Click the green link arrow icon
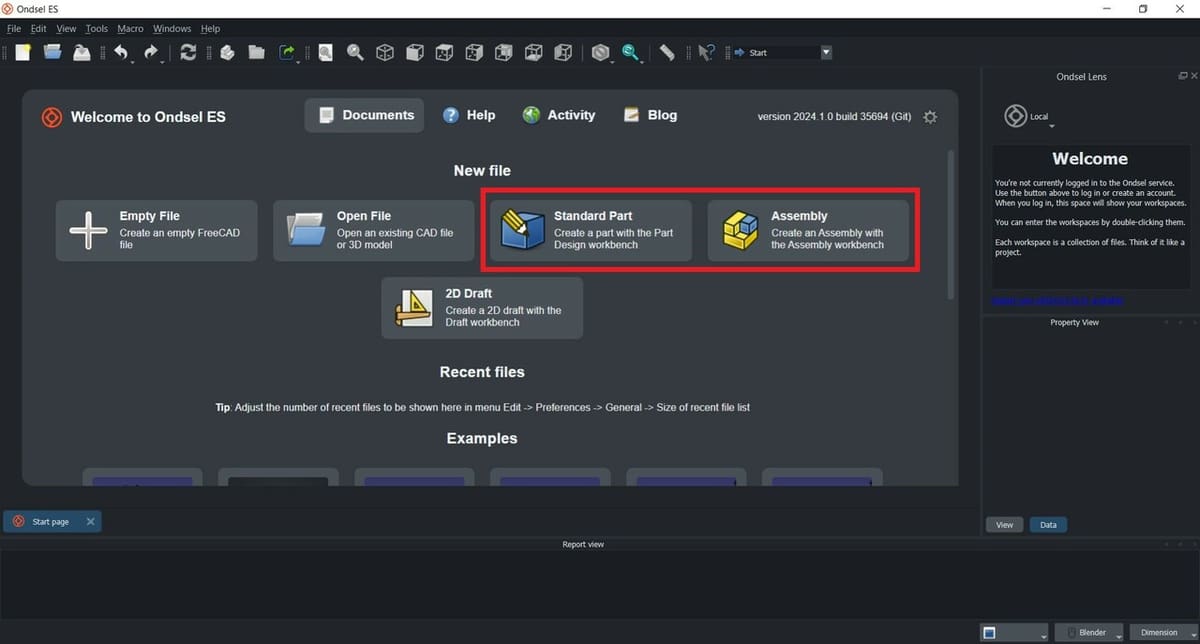1200x644 pixels. coord(287,53)
